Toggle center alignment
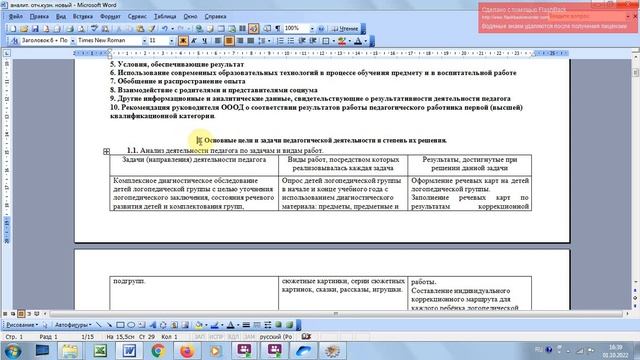 tap(229, 40)
